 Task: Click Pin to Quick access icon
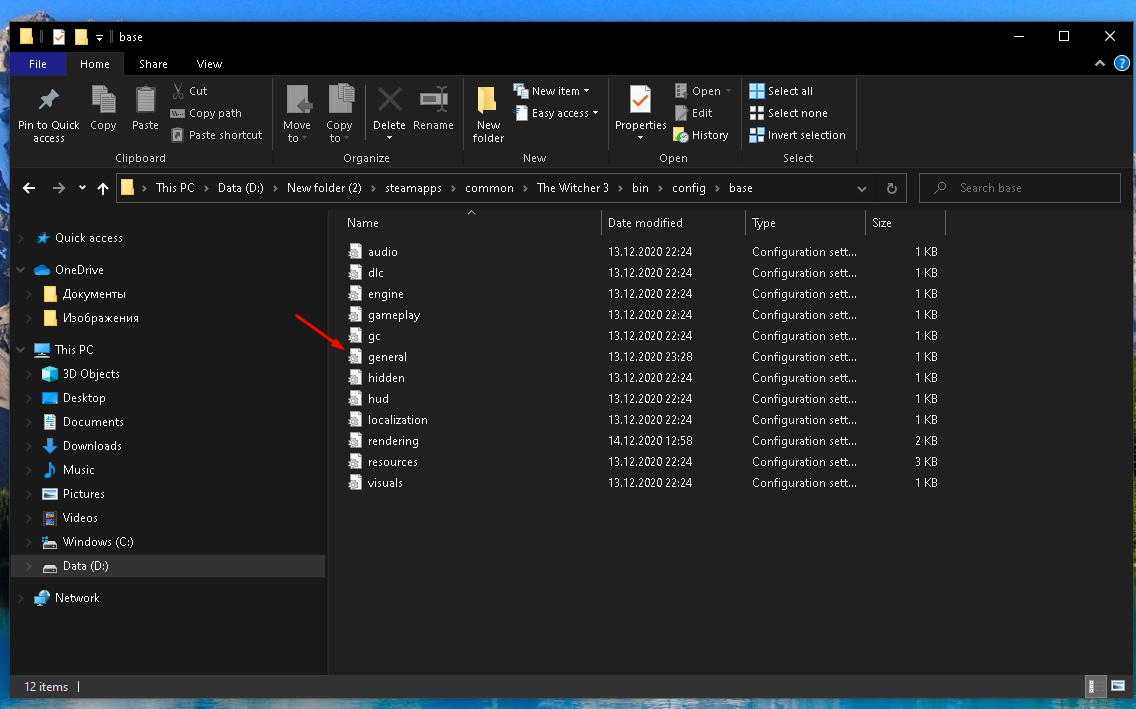click(x=49, y=99)
